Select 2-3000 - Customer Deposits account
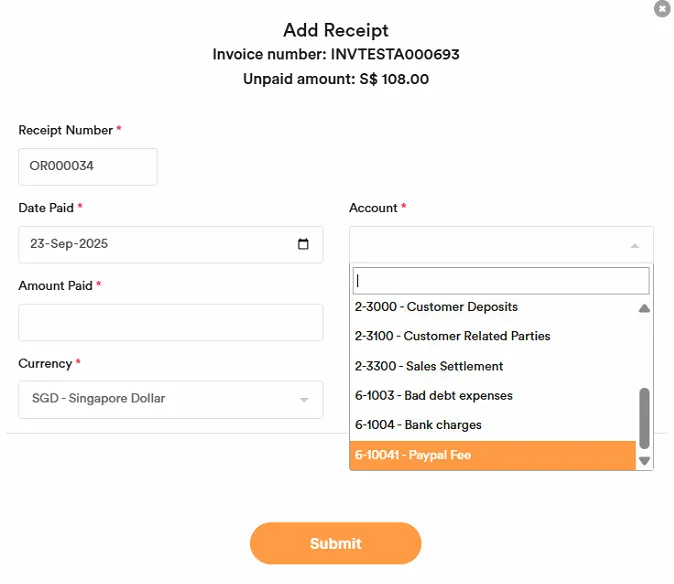674x584 pixels. 436,307
